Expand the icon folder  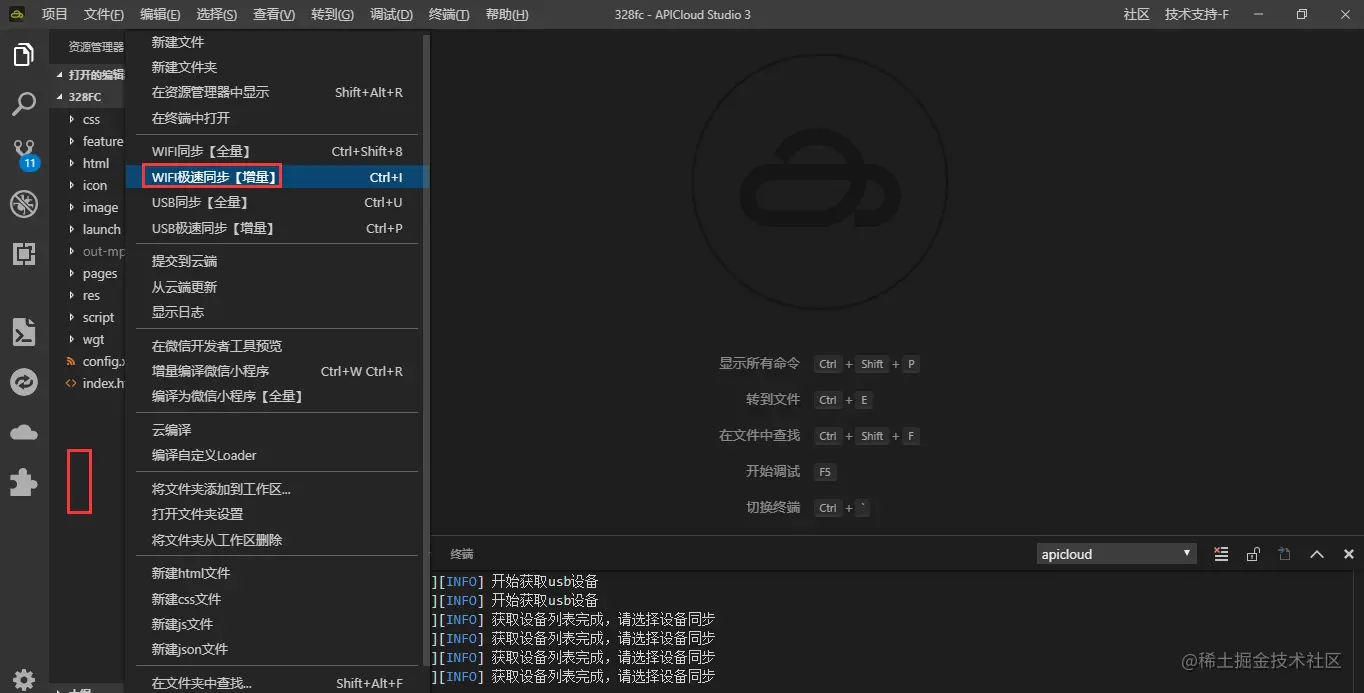(x=95, y=185)
